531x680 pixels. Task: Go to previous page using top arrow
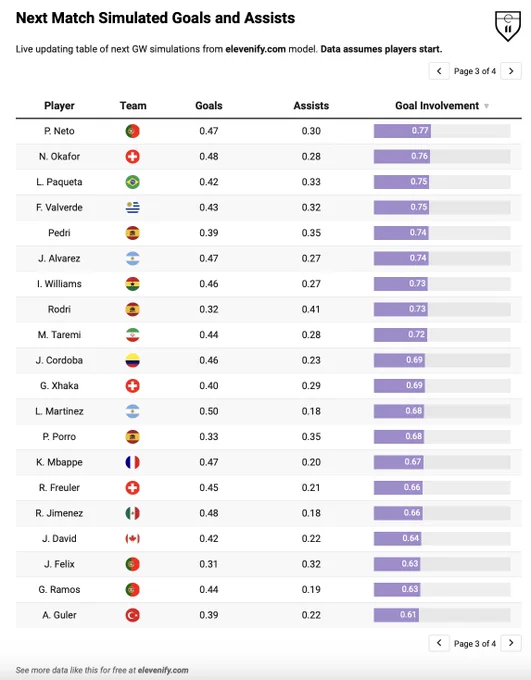pyautogui.click(x=439, y=71)
